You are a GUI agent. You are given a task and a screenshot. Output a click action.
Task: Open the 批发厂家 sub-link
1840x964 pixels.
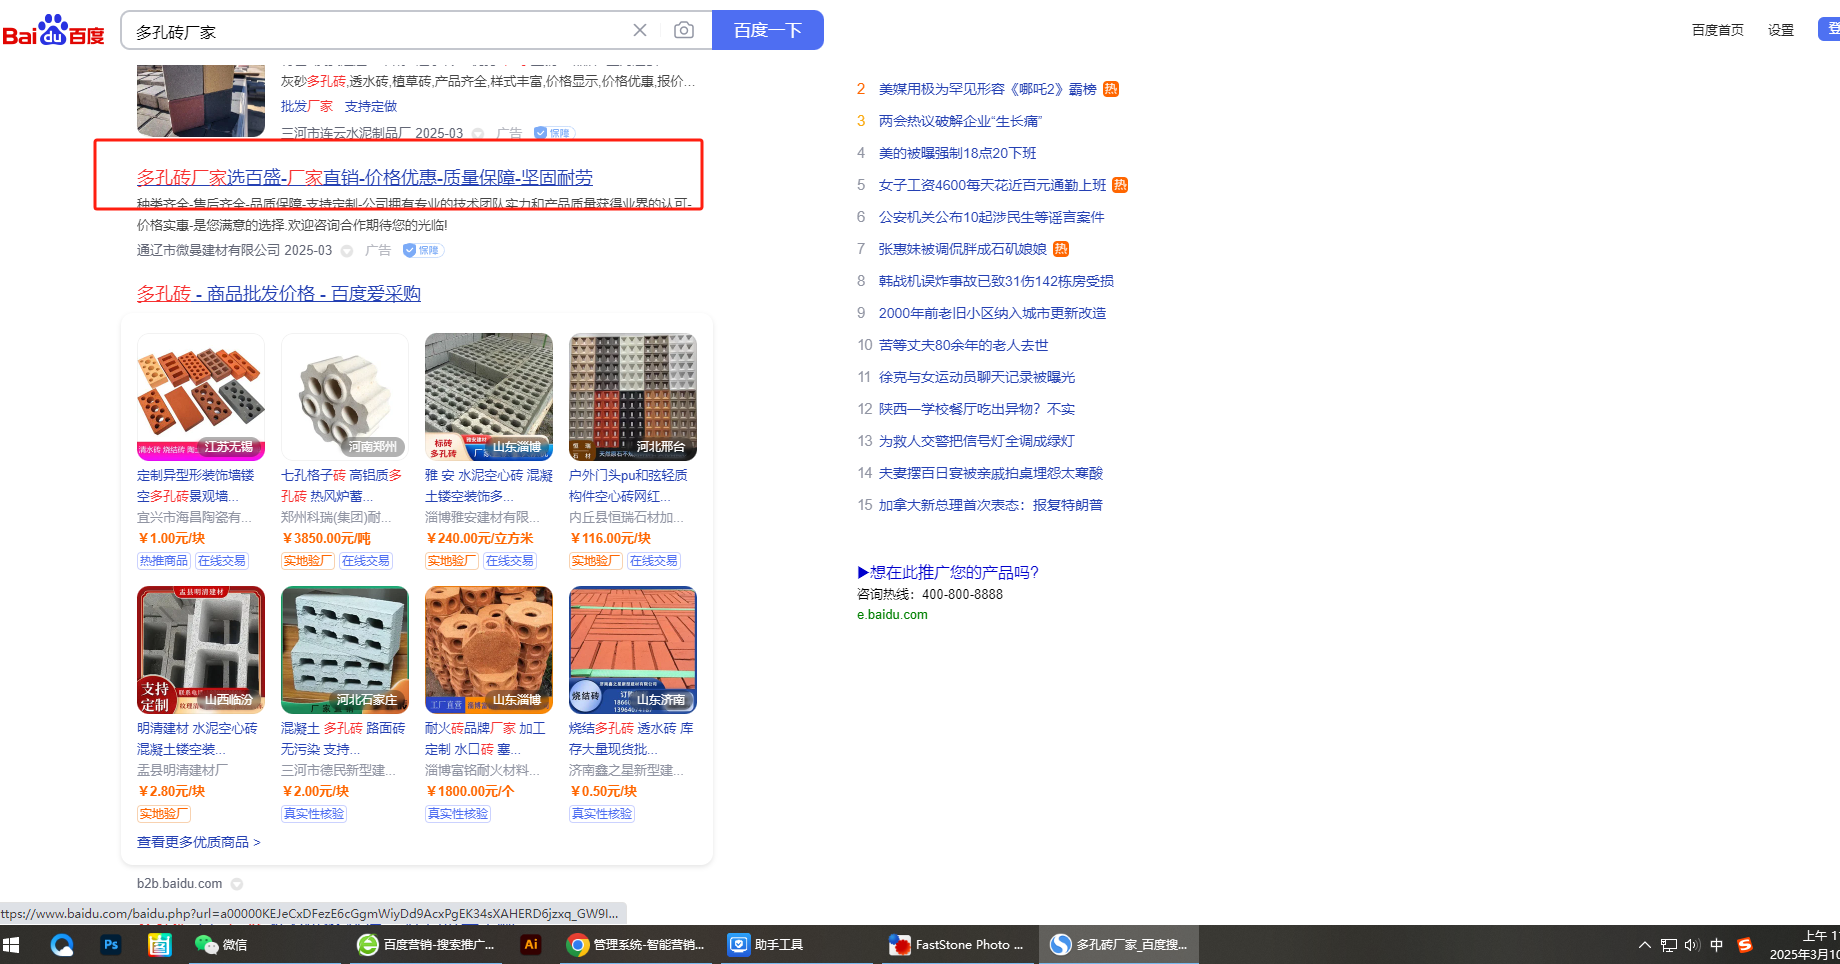coord(307,106)
